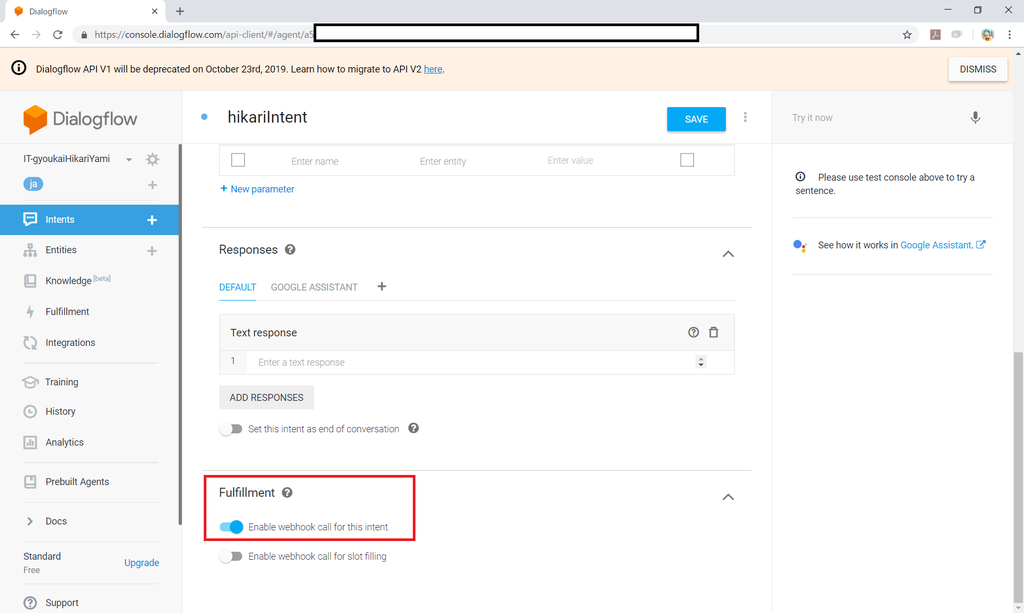Open Chrome menu three dots
Screen dimensions: 1024x613
(1010, 35)
